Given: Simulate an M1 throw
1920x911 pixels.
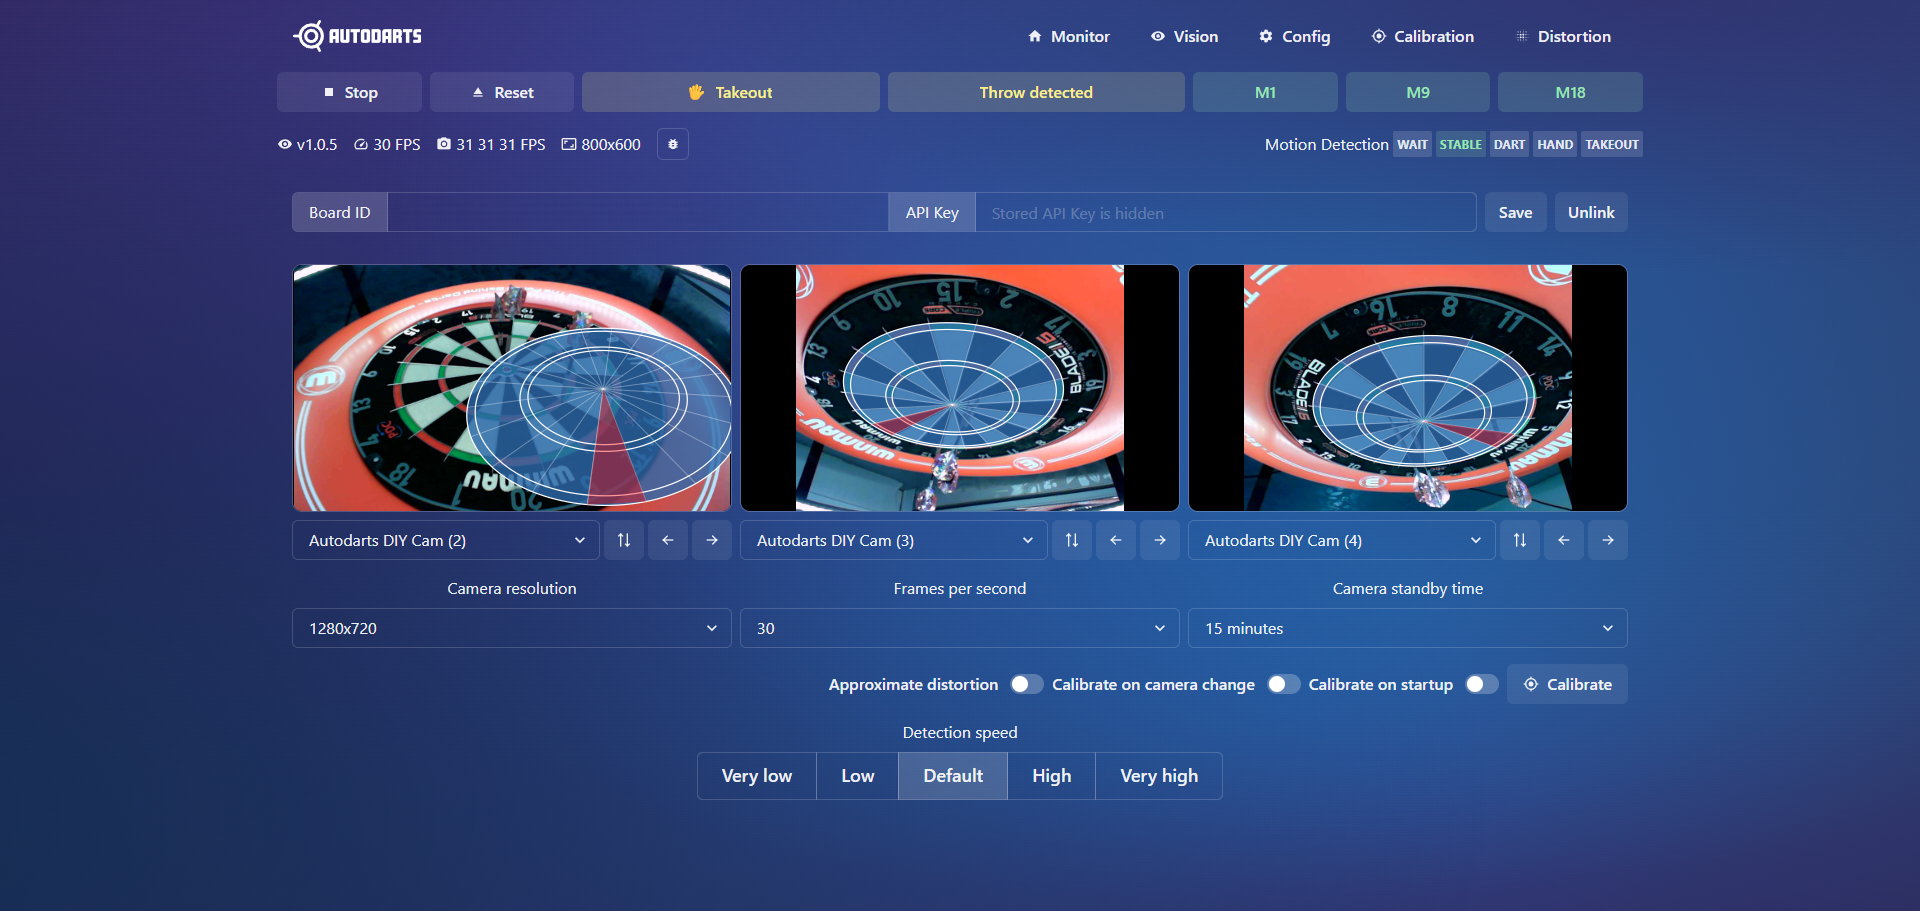Looking at the screenshot, I should tap(1265, 92).
